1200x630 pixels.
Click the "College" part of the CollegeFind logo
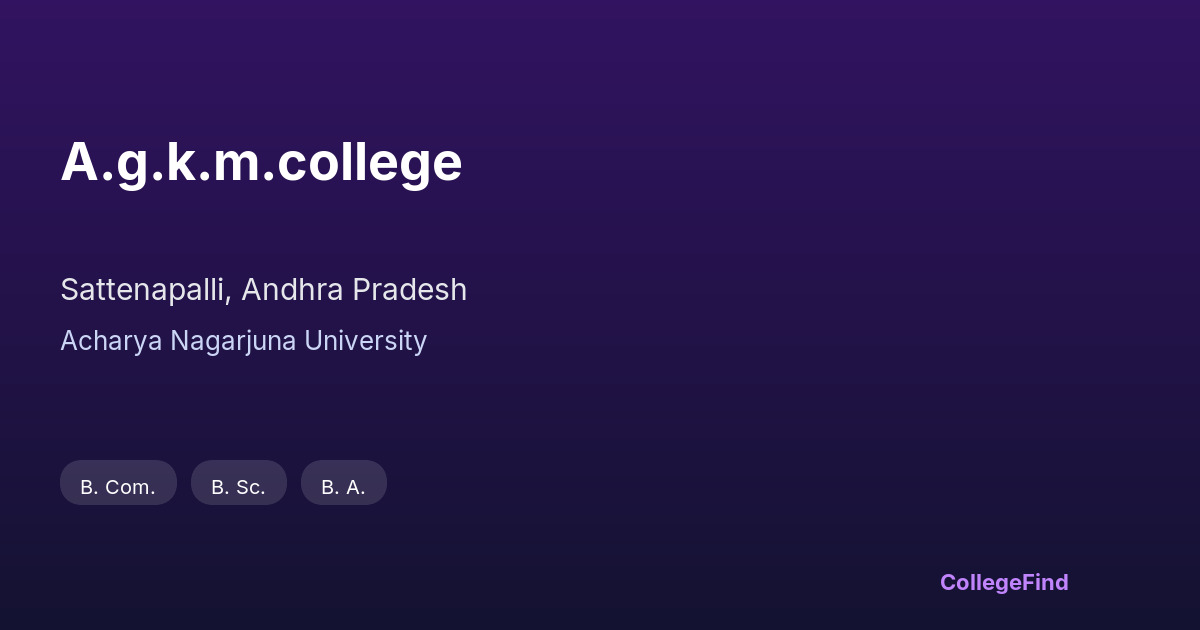tap(980, 582)
